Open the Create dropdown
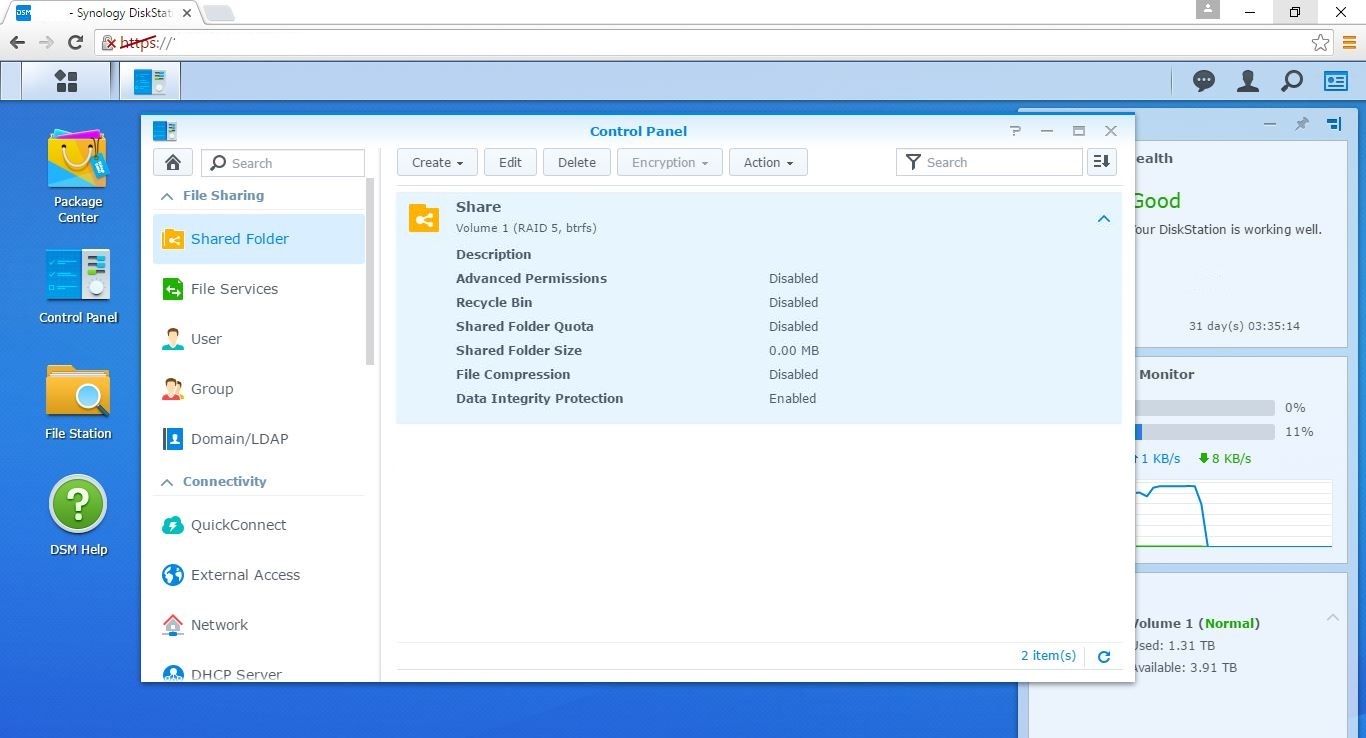The image size is (1366, 738). point(437,162)
